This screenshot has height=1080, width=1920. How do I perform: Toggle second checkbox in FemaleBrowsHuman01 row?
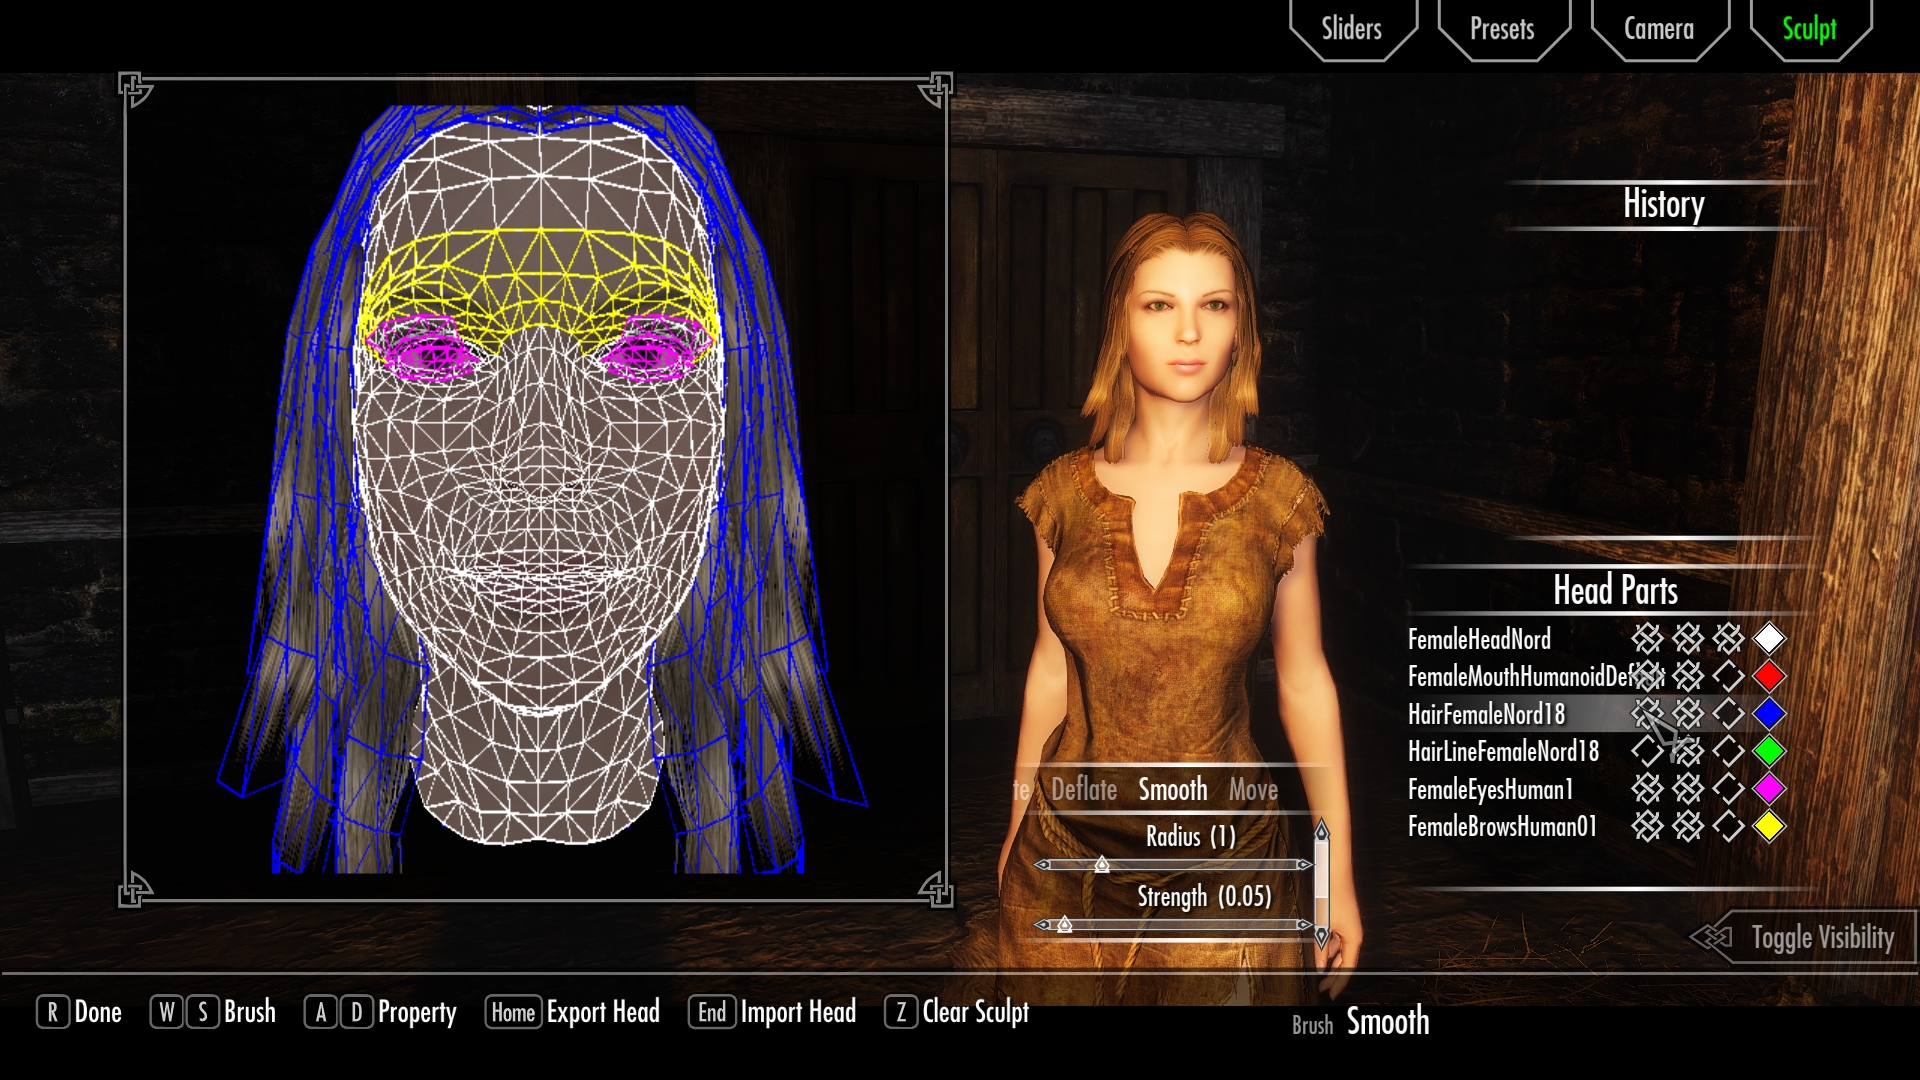[1688, 826]
